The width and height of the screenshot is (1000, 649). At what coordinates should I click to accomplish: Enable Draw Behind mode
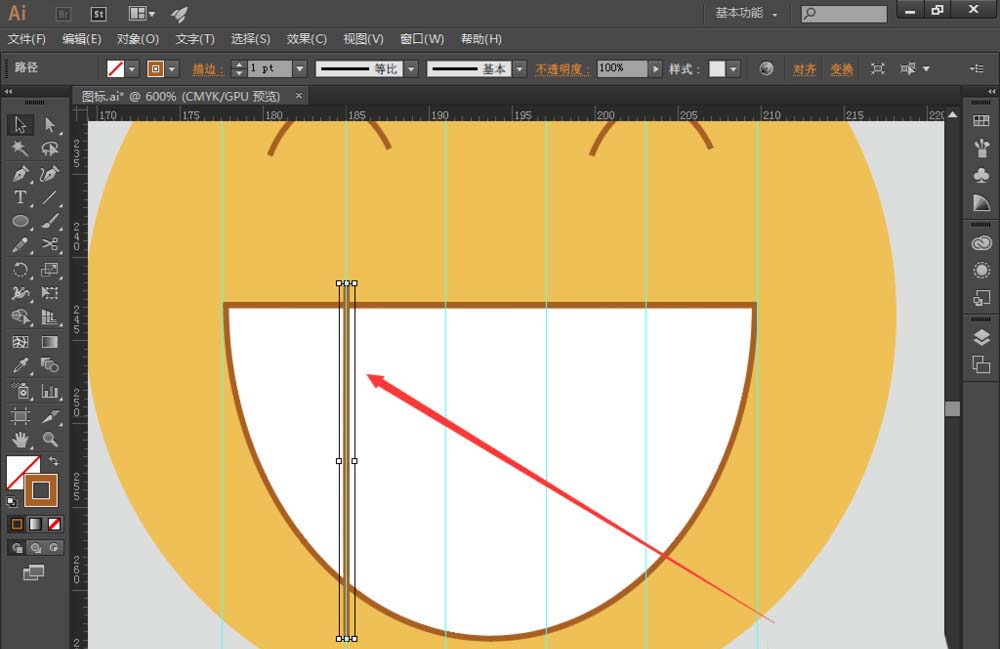pos(36,548)
